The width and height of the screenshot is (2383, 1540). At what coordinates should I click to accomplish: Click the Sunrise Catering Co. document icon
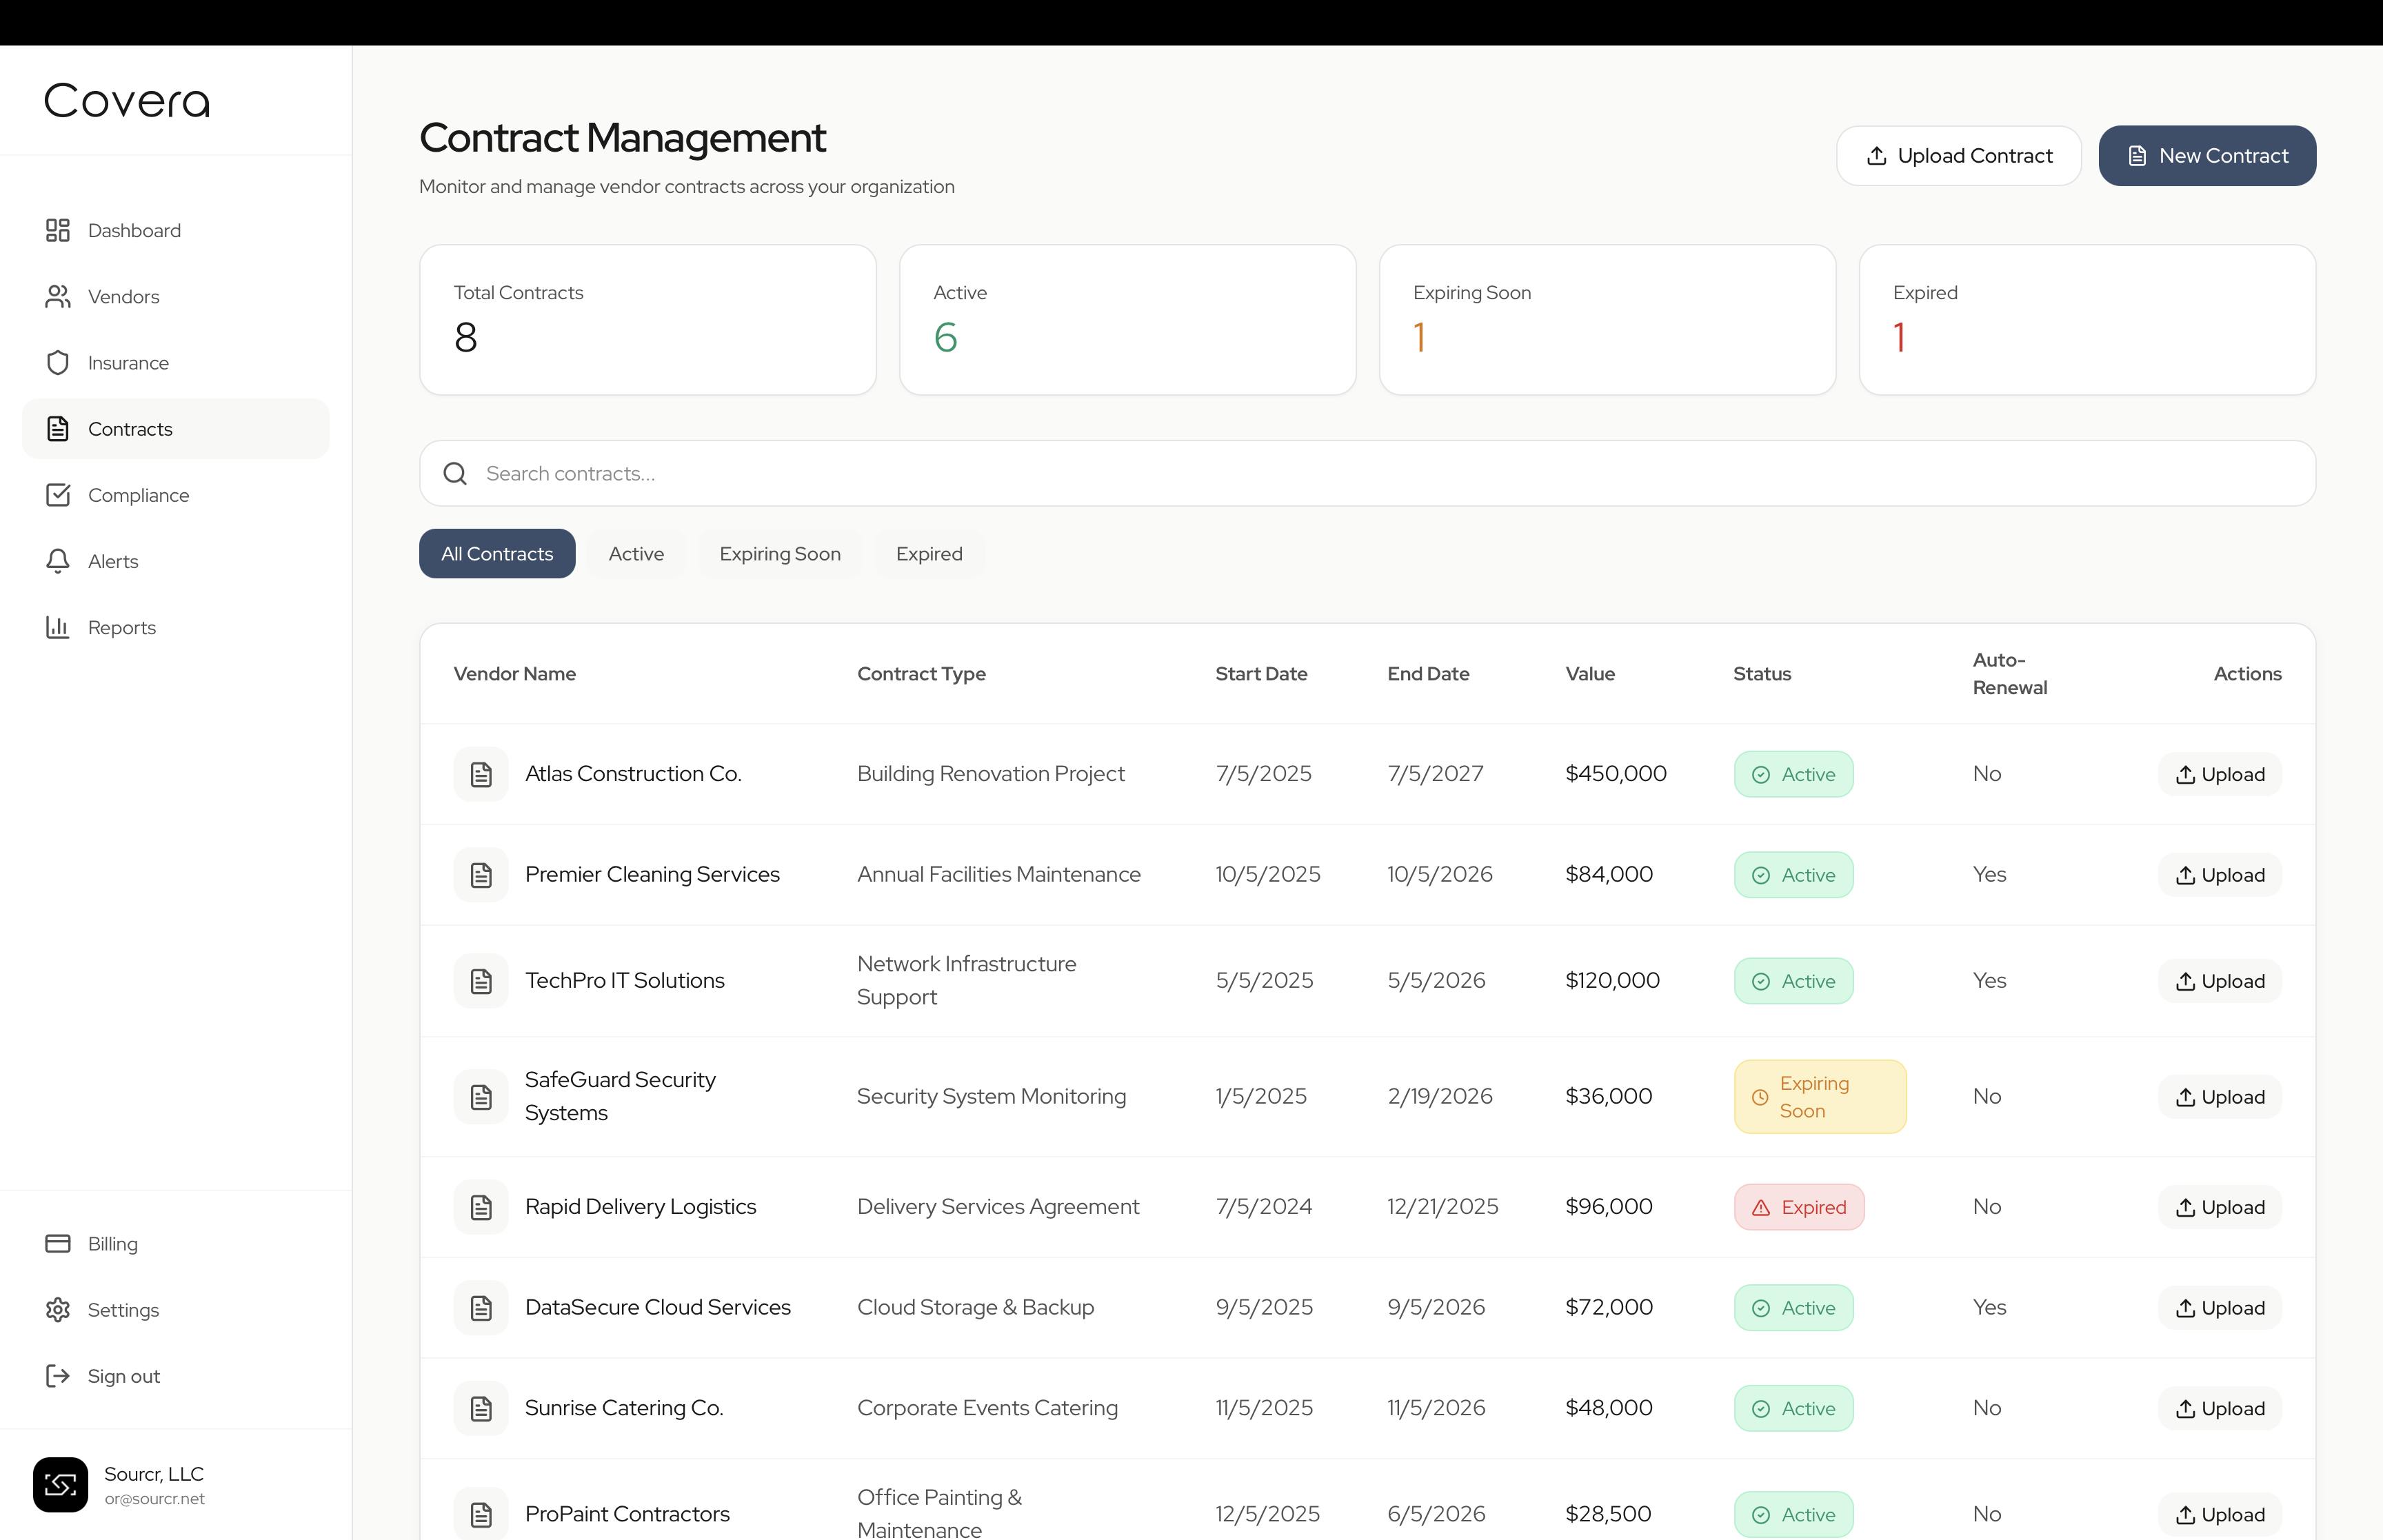(481, 1408)
